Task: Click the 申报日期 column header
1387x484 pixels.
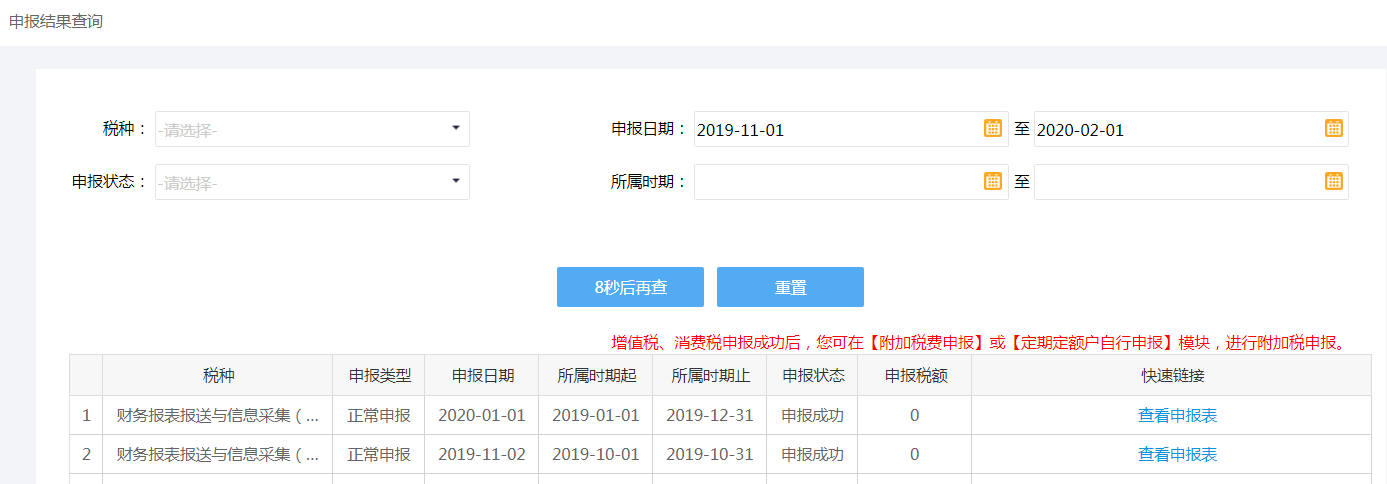Action: click(482, 375)
